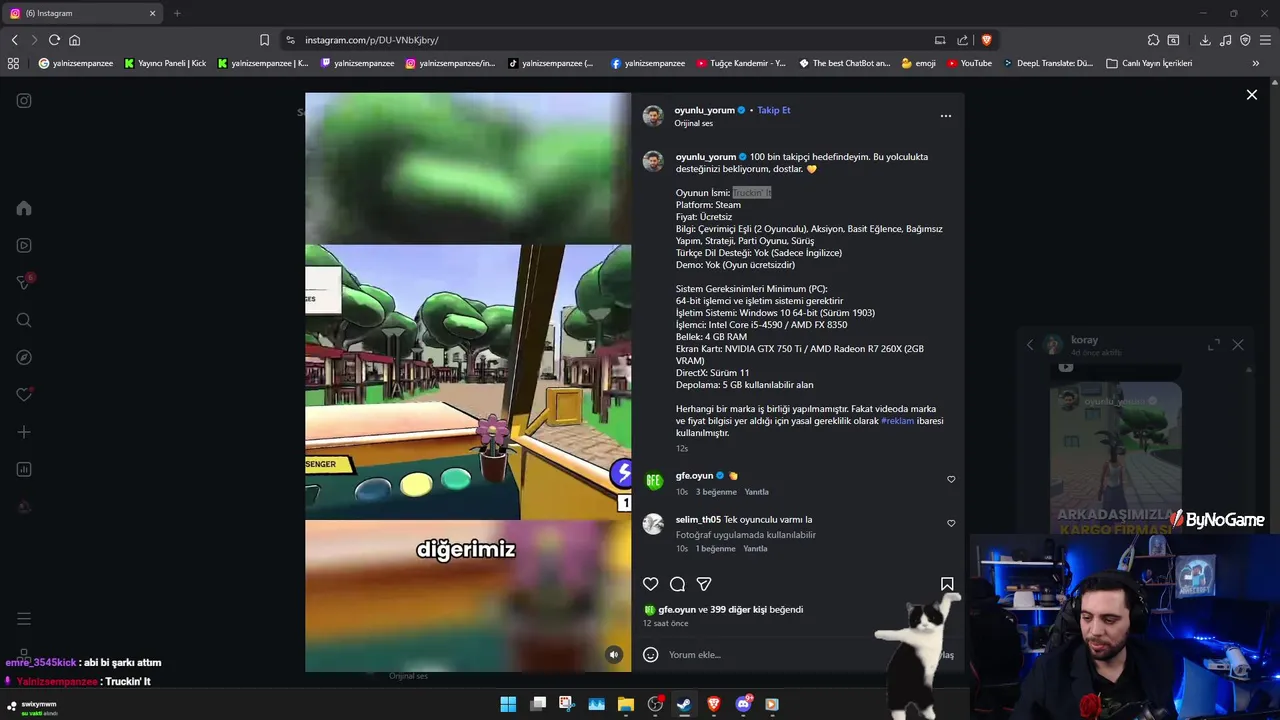This screenshot has height=720, width=1280.
Task: Open Brave browser from taskbar
Action: [714, 704]
